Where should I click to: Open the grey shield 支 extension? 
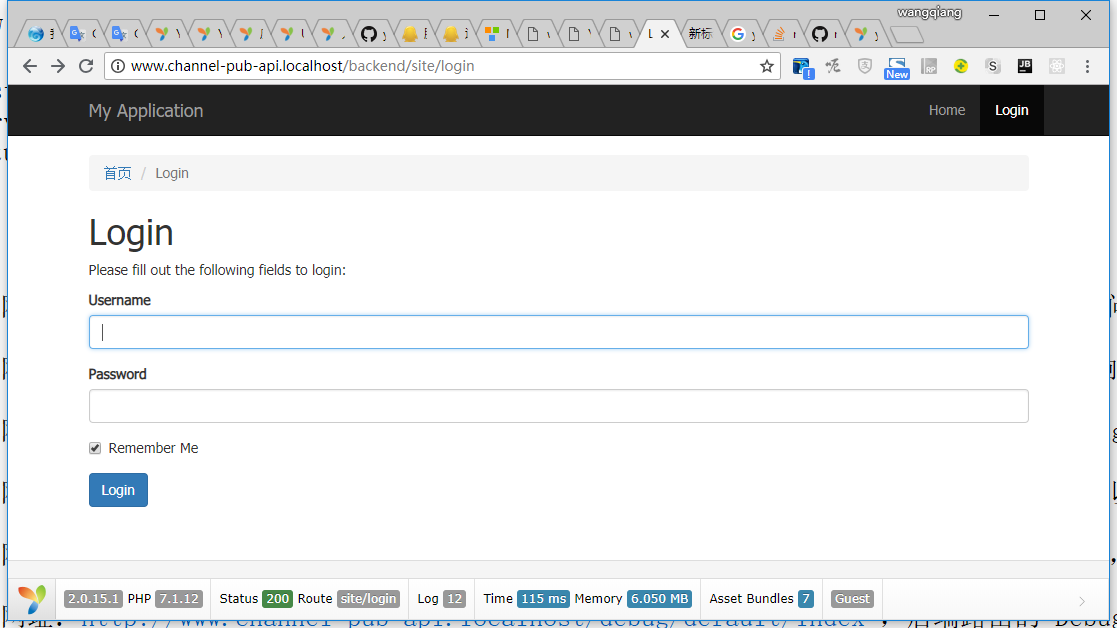click(865, 66)
